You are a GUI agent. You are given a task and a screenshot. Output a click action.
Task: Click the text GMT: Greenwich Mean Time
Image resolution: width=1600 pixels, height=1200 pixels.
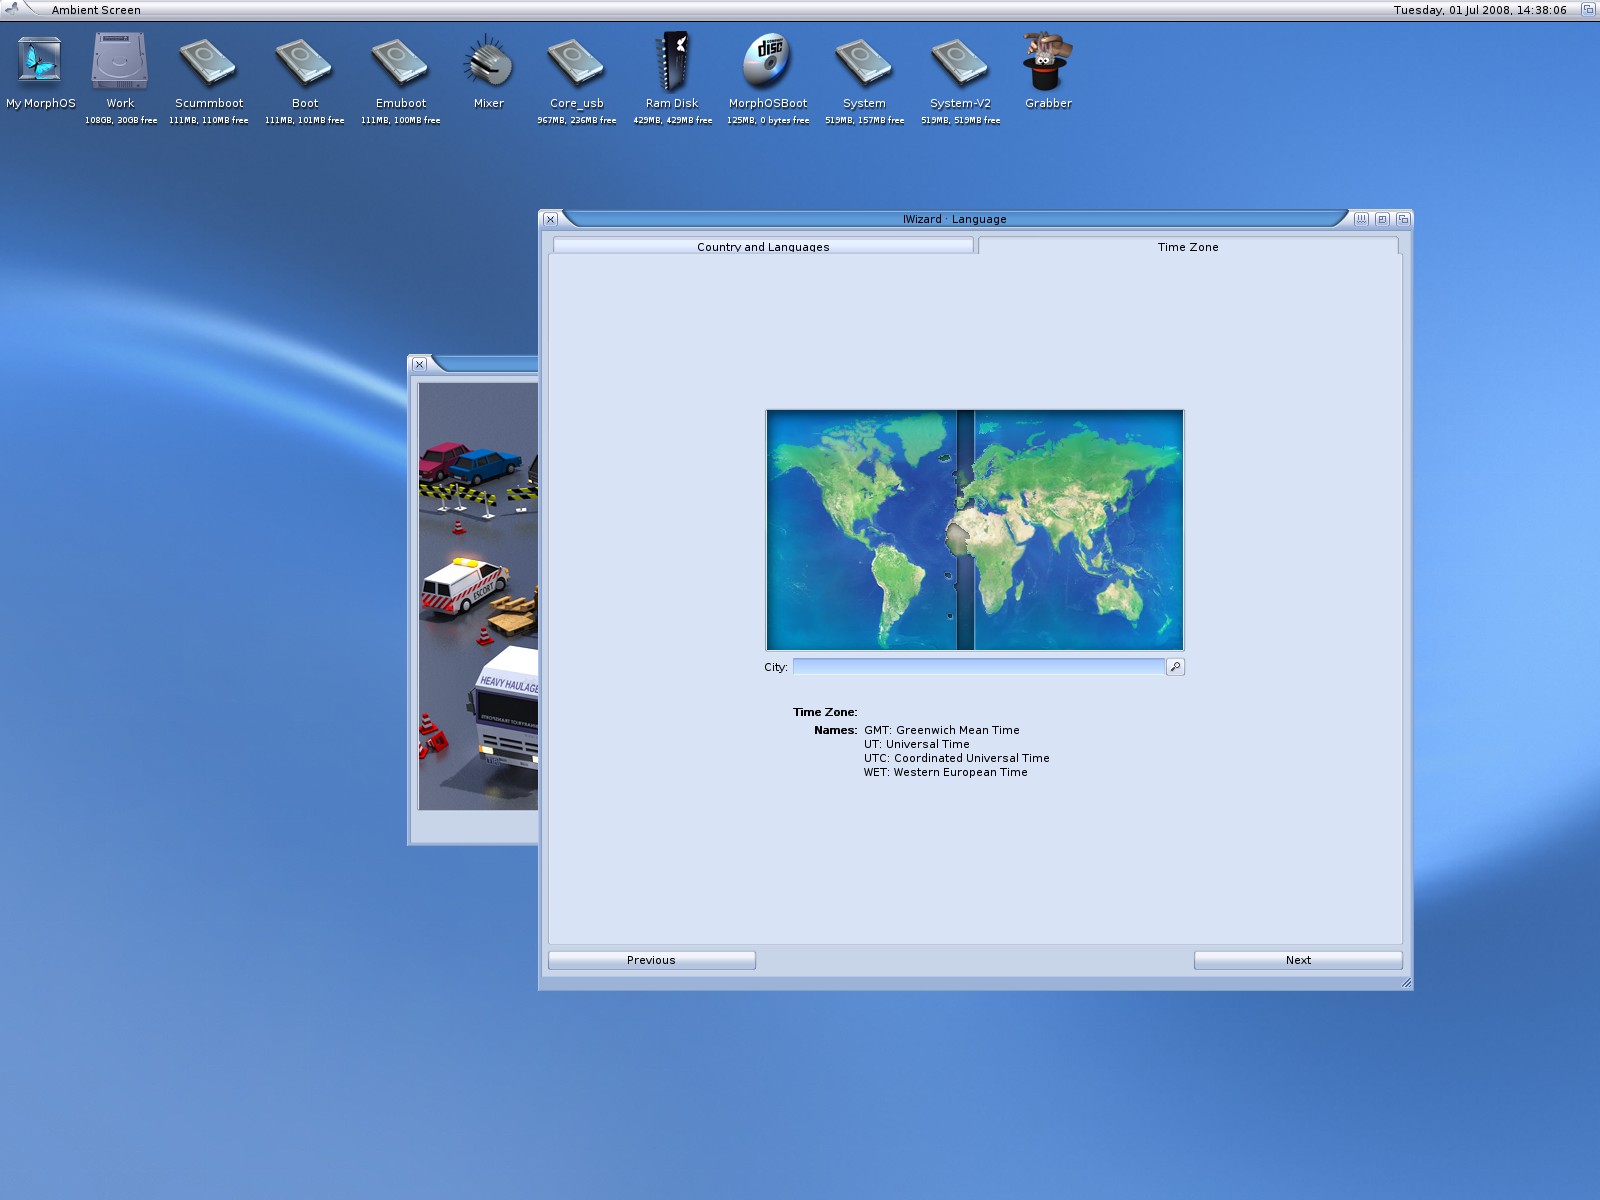click(942, 730)
